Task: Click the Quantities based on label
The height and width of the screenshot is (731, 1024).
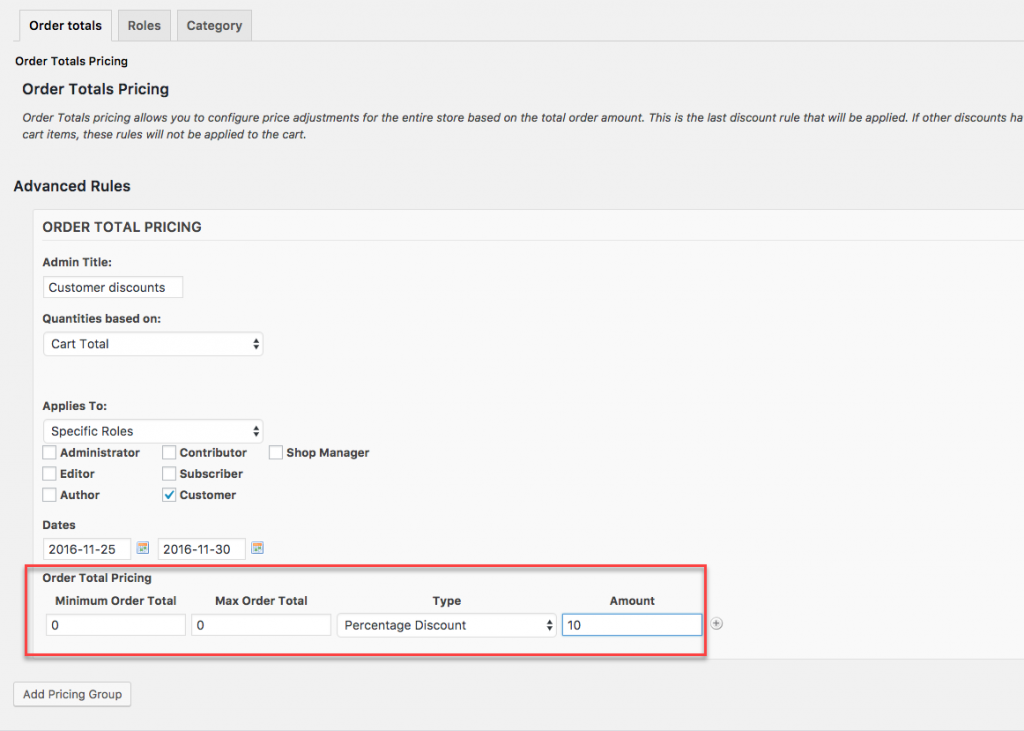Action: point(101,319)
